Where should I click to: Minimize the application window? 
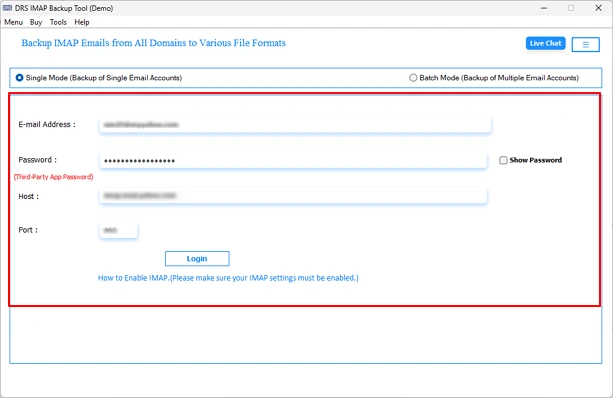[x=544, y=8]
